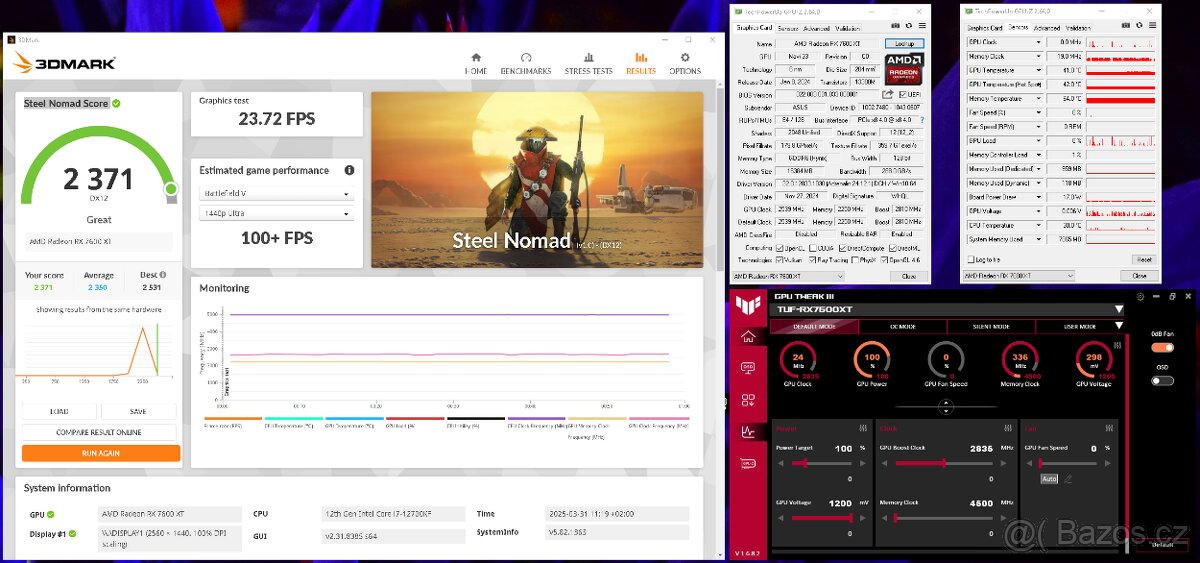The width and height of the screenshot is (1200, 563).
Task: Click the gauge layout icon beside GPU Voltage dial
Action: click(x=1118, y=345)
